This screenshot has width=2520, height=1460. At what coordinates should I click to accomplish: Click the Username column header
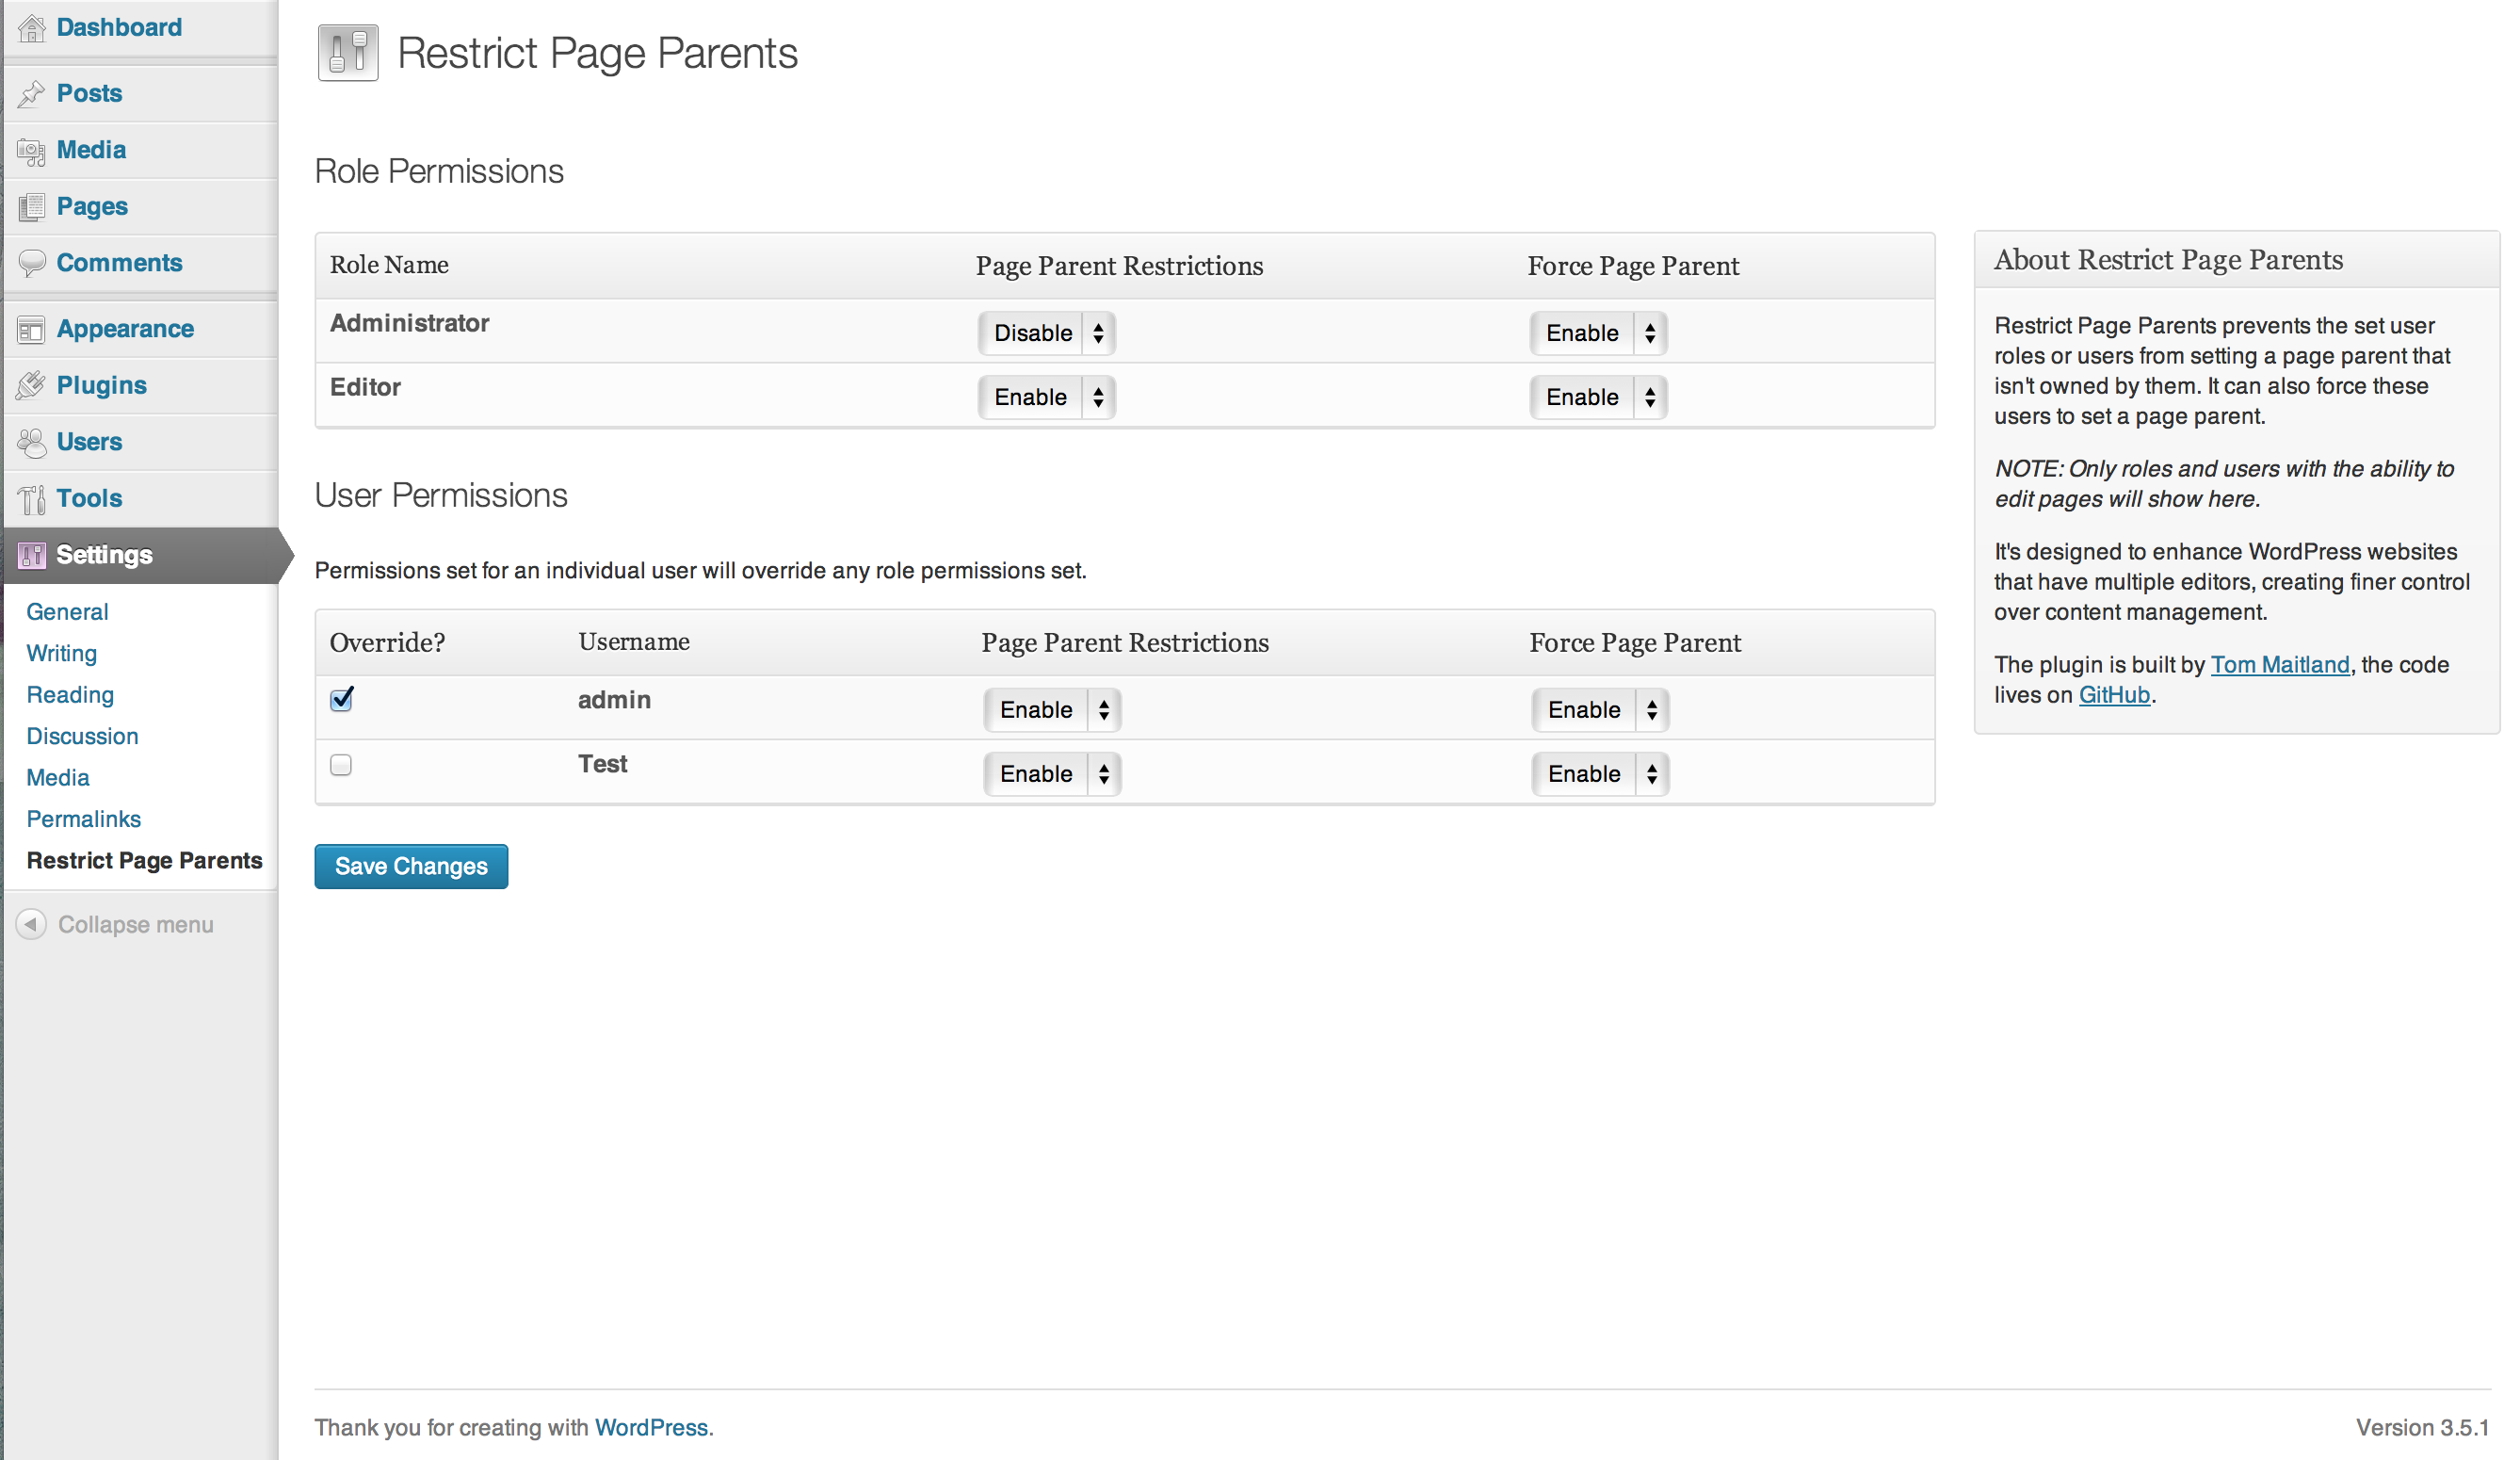click(634, 642)
